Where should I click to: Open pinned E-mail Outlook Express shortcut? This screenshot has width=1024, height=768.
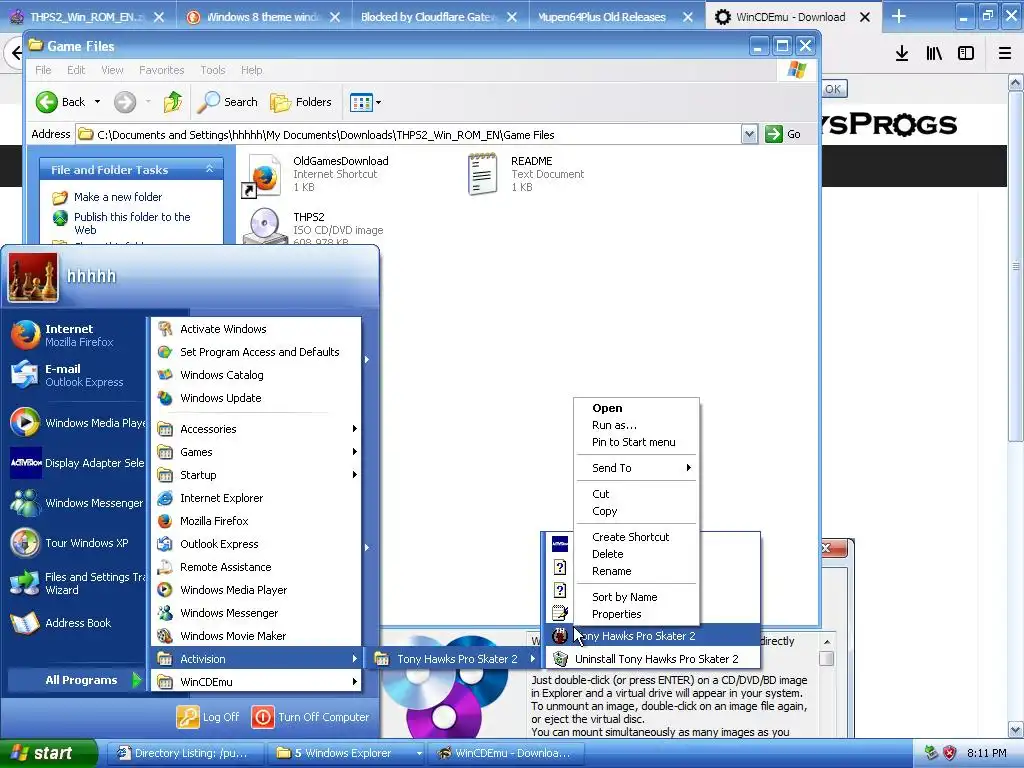[76, 375]
